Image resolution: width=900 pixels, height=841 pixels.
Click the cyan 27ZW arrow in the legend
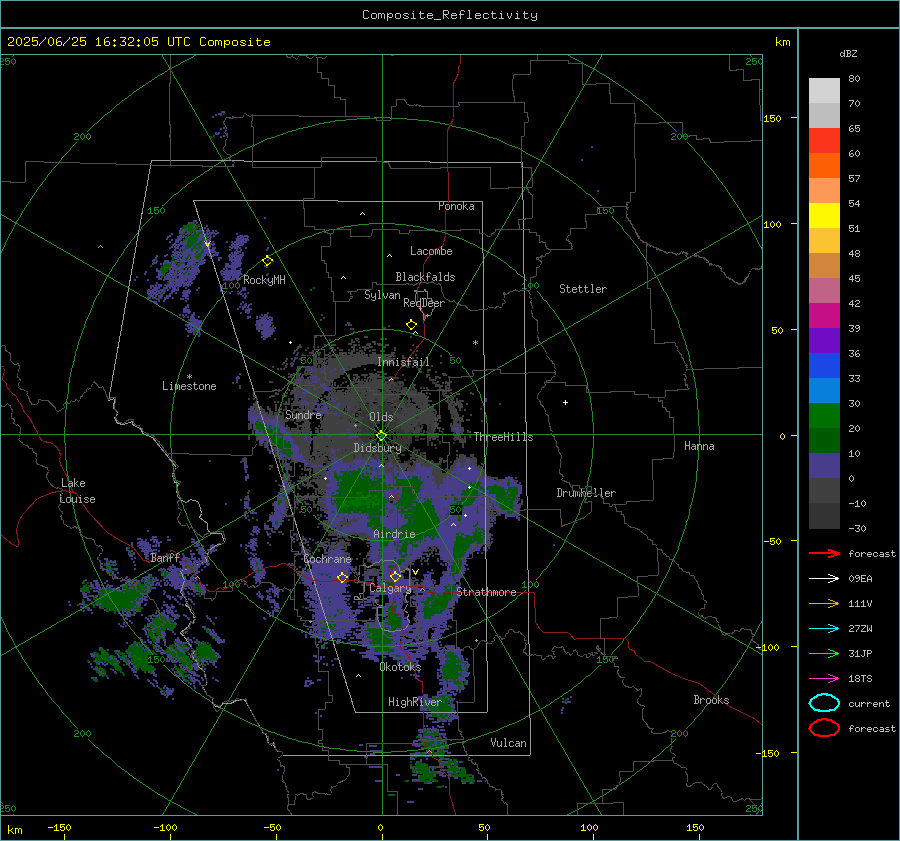[825, 629]
